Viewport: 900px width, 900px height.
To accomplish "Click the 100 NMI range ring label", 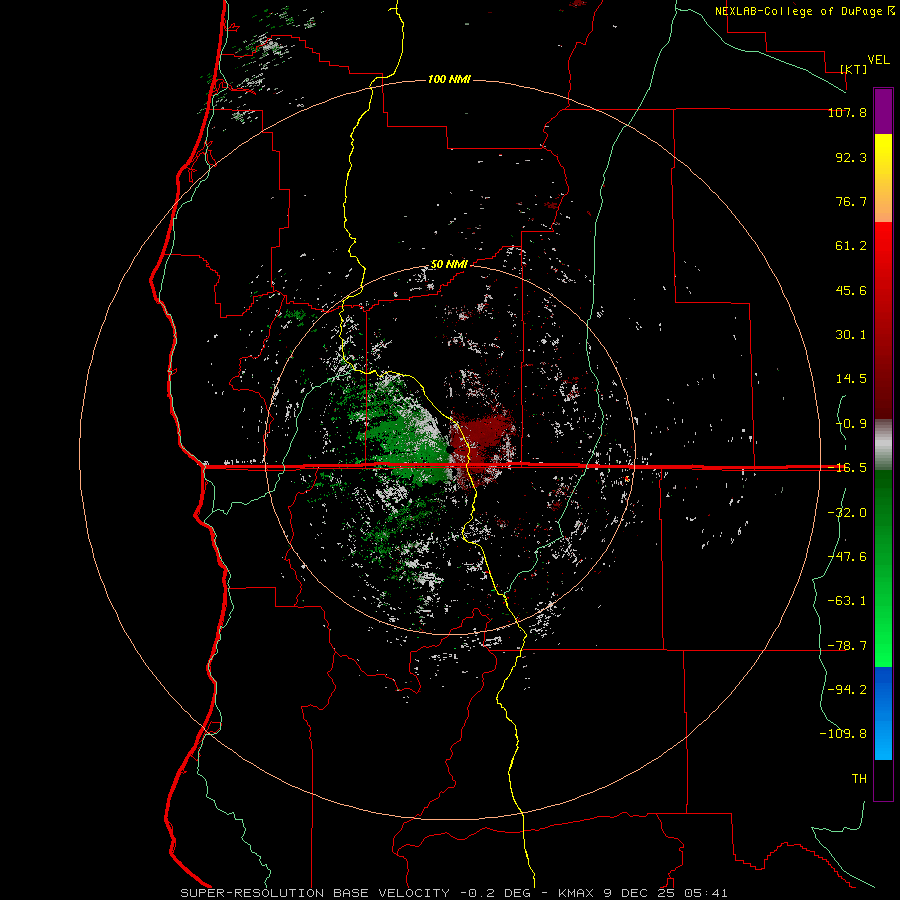I will point(449,79).
